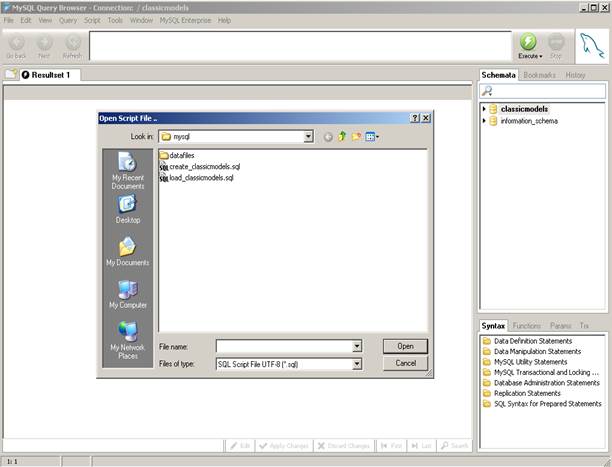
Task: Click the Create New Folder icon in dialog
Action: click(356, 136)
